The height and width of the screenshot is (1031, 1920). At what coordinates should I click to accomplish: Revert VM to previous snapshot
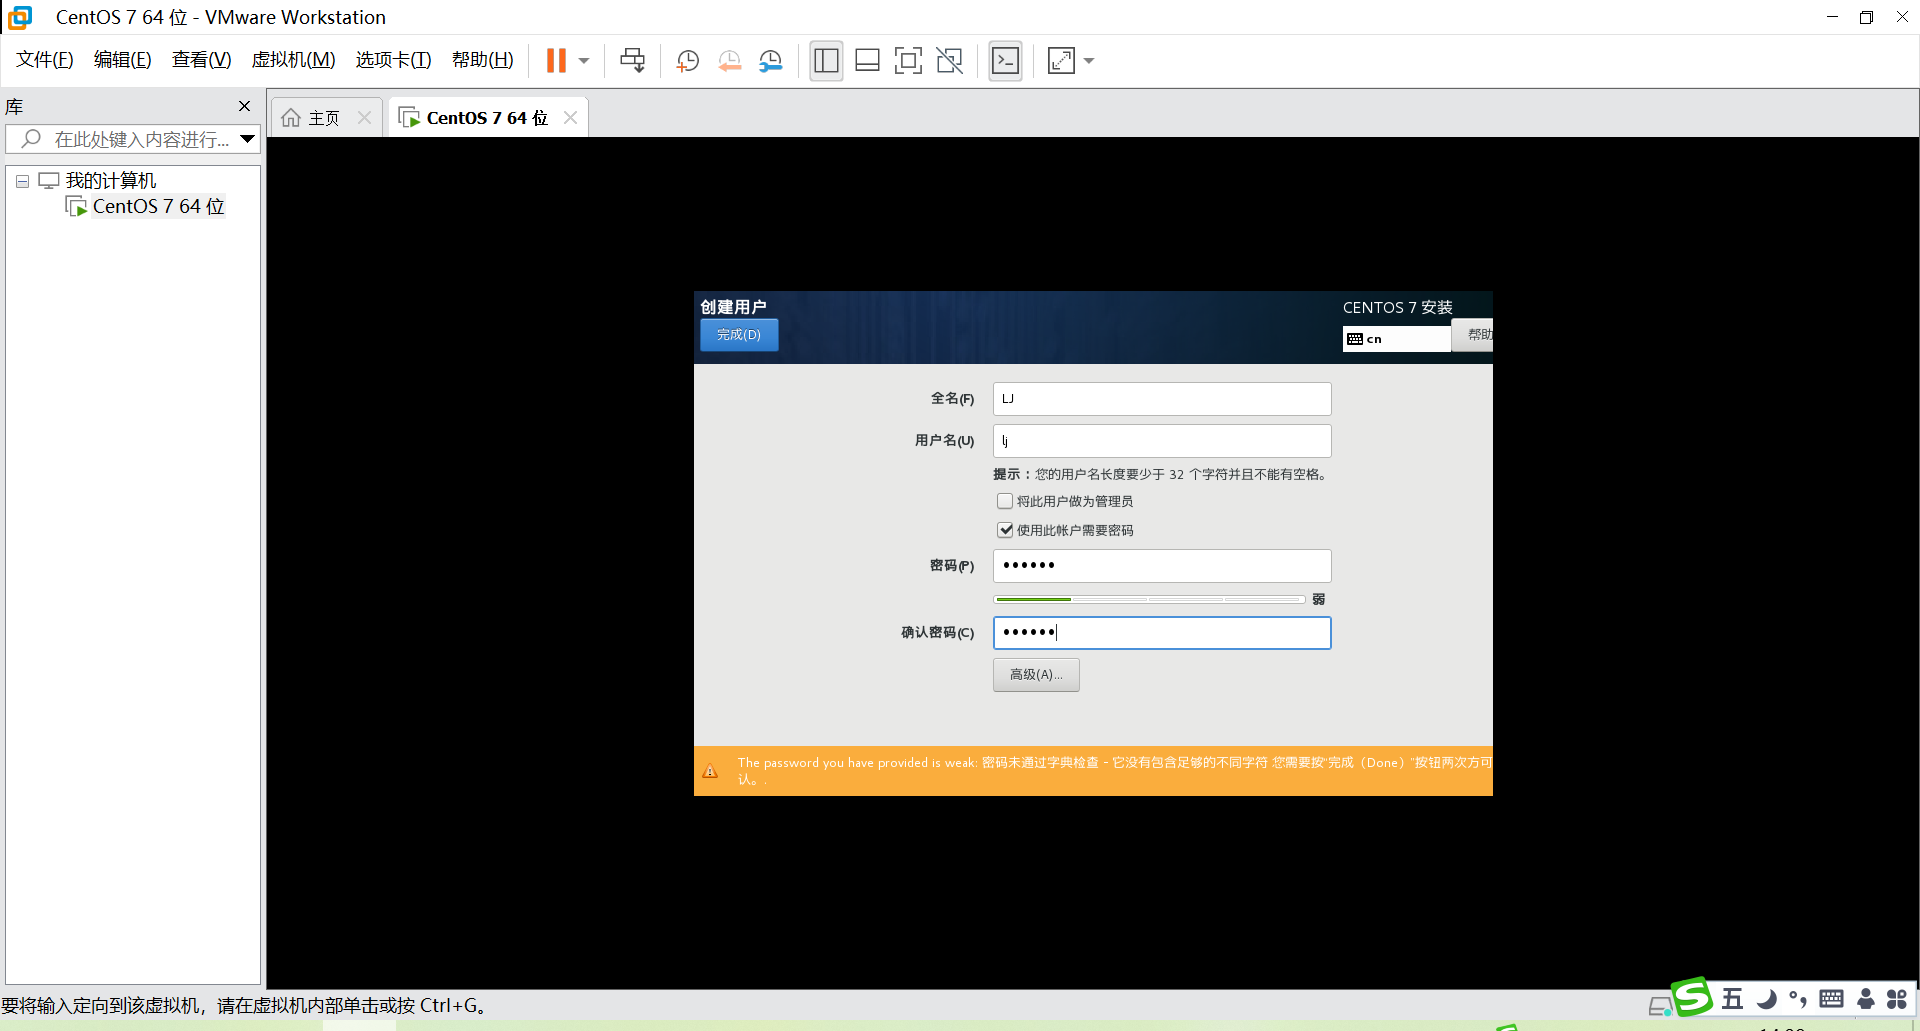(x=730, y=61)
